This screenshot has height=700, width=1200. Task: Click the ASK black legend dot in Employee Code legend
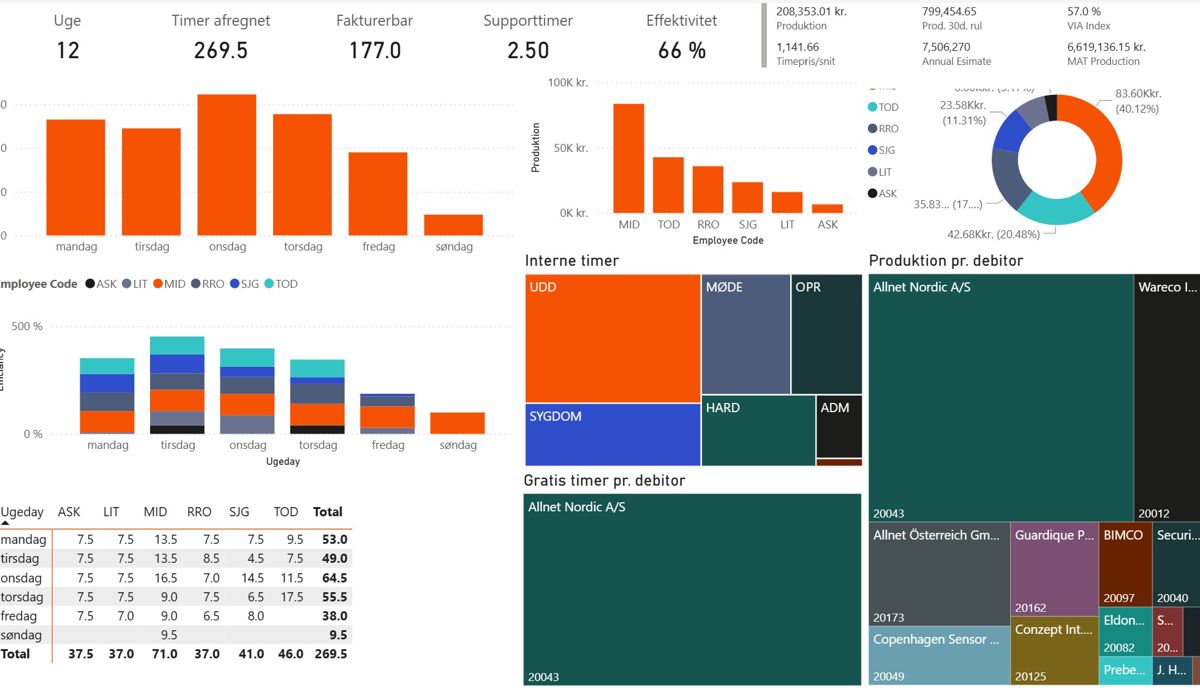click(90, 284)
